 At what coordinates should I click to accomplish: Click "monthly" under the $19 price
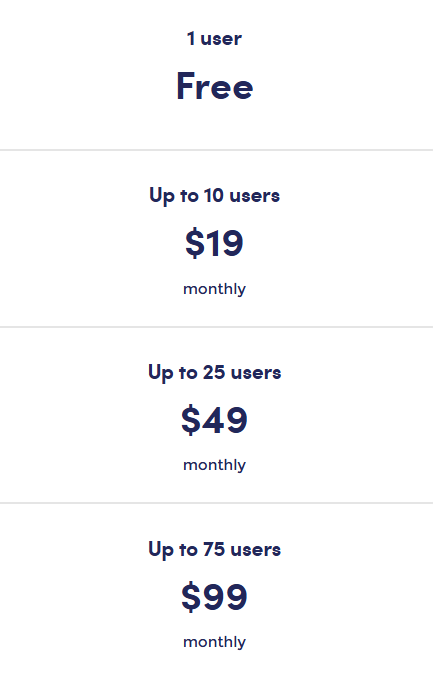click(214, 289)
